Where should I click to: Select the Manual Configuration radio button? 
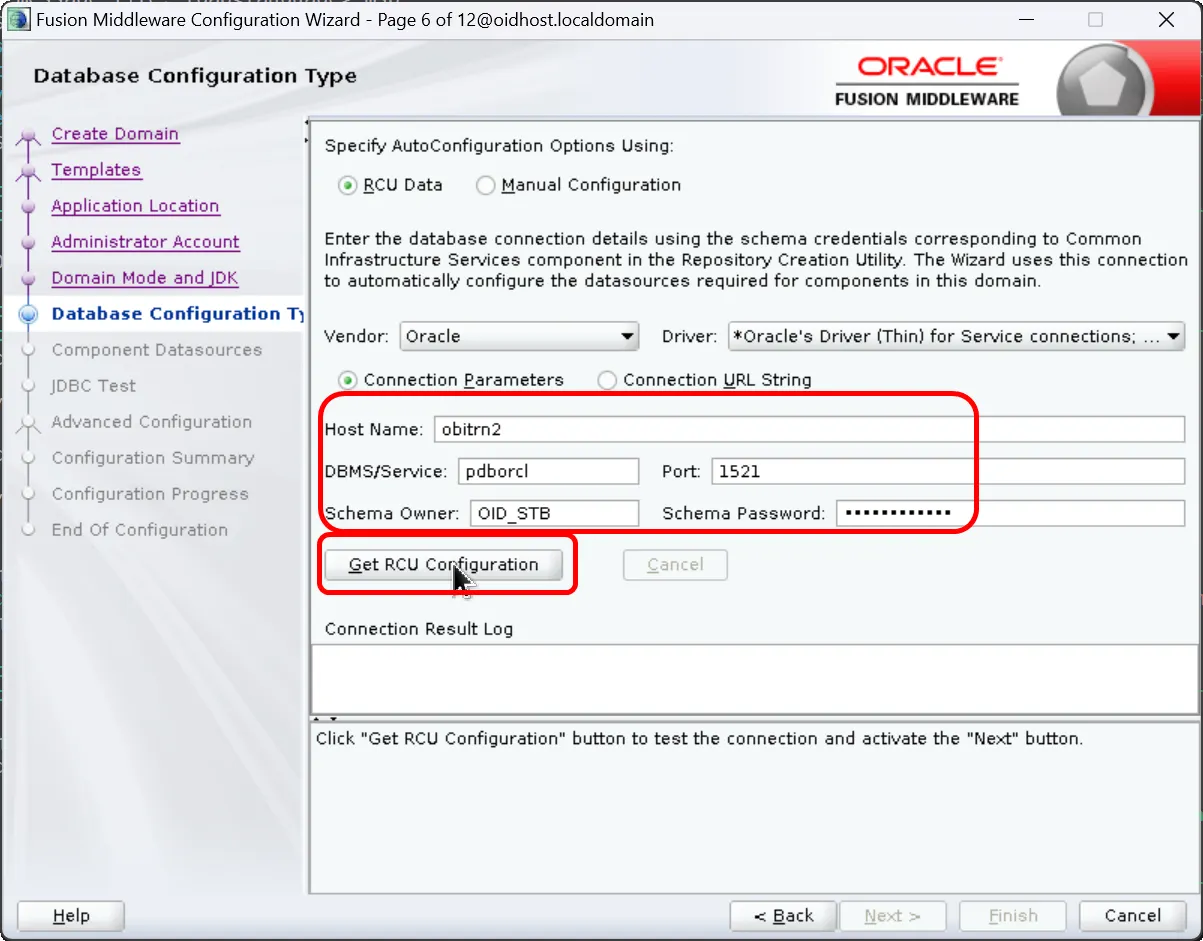click(485, 185)
